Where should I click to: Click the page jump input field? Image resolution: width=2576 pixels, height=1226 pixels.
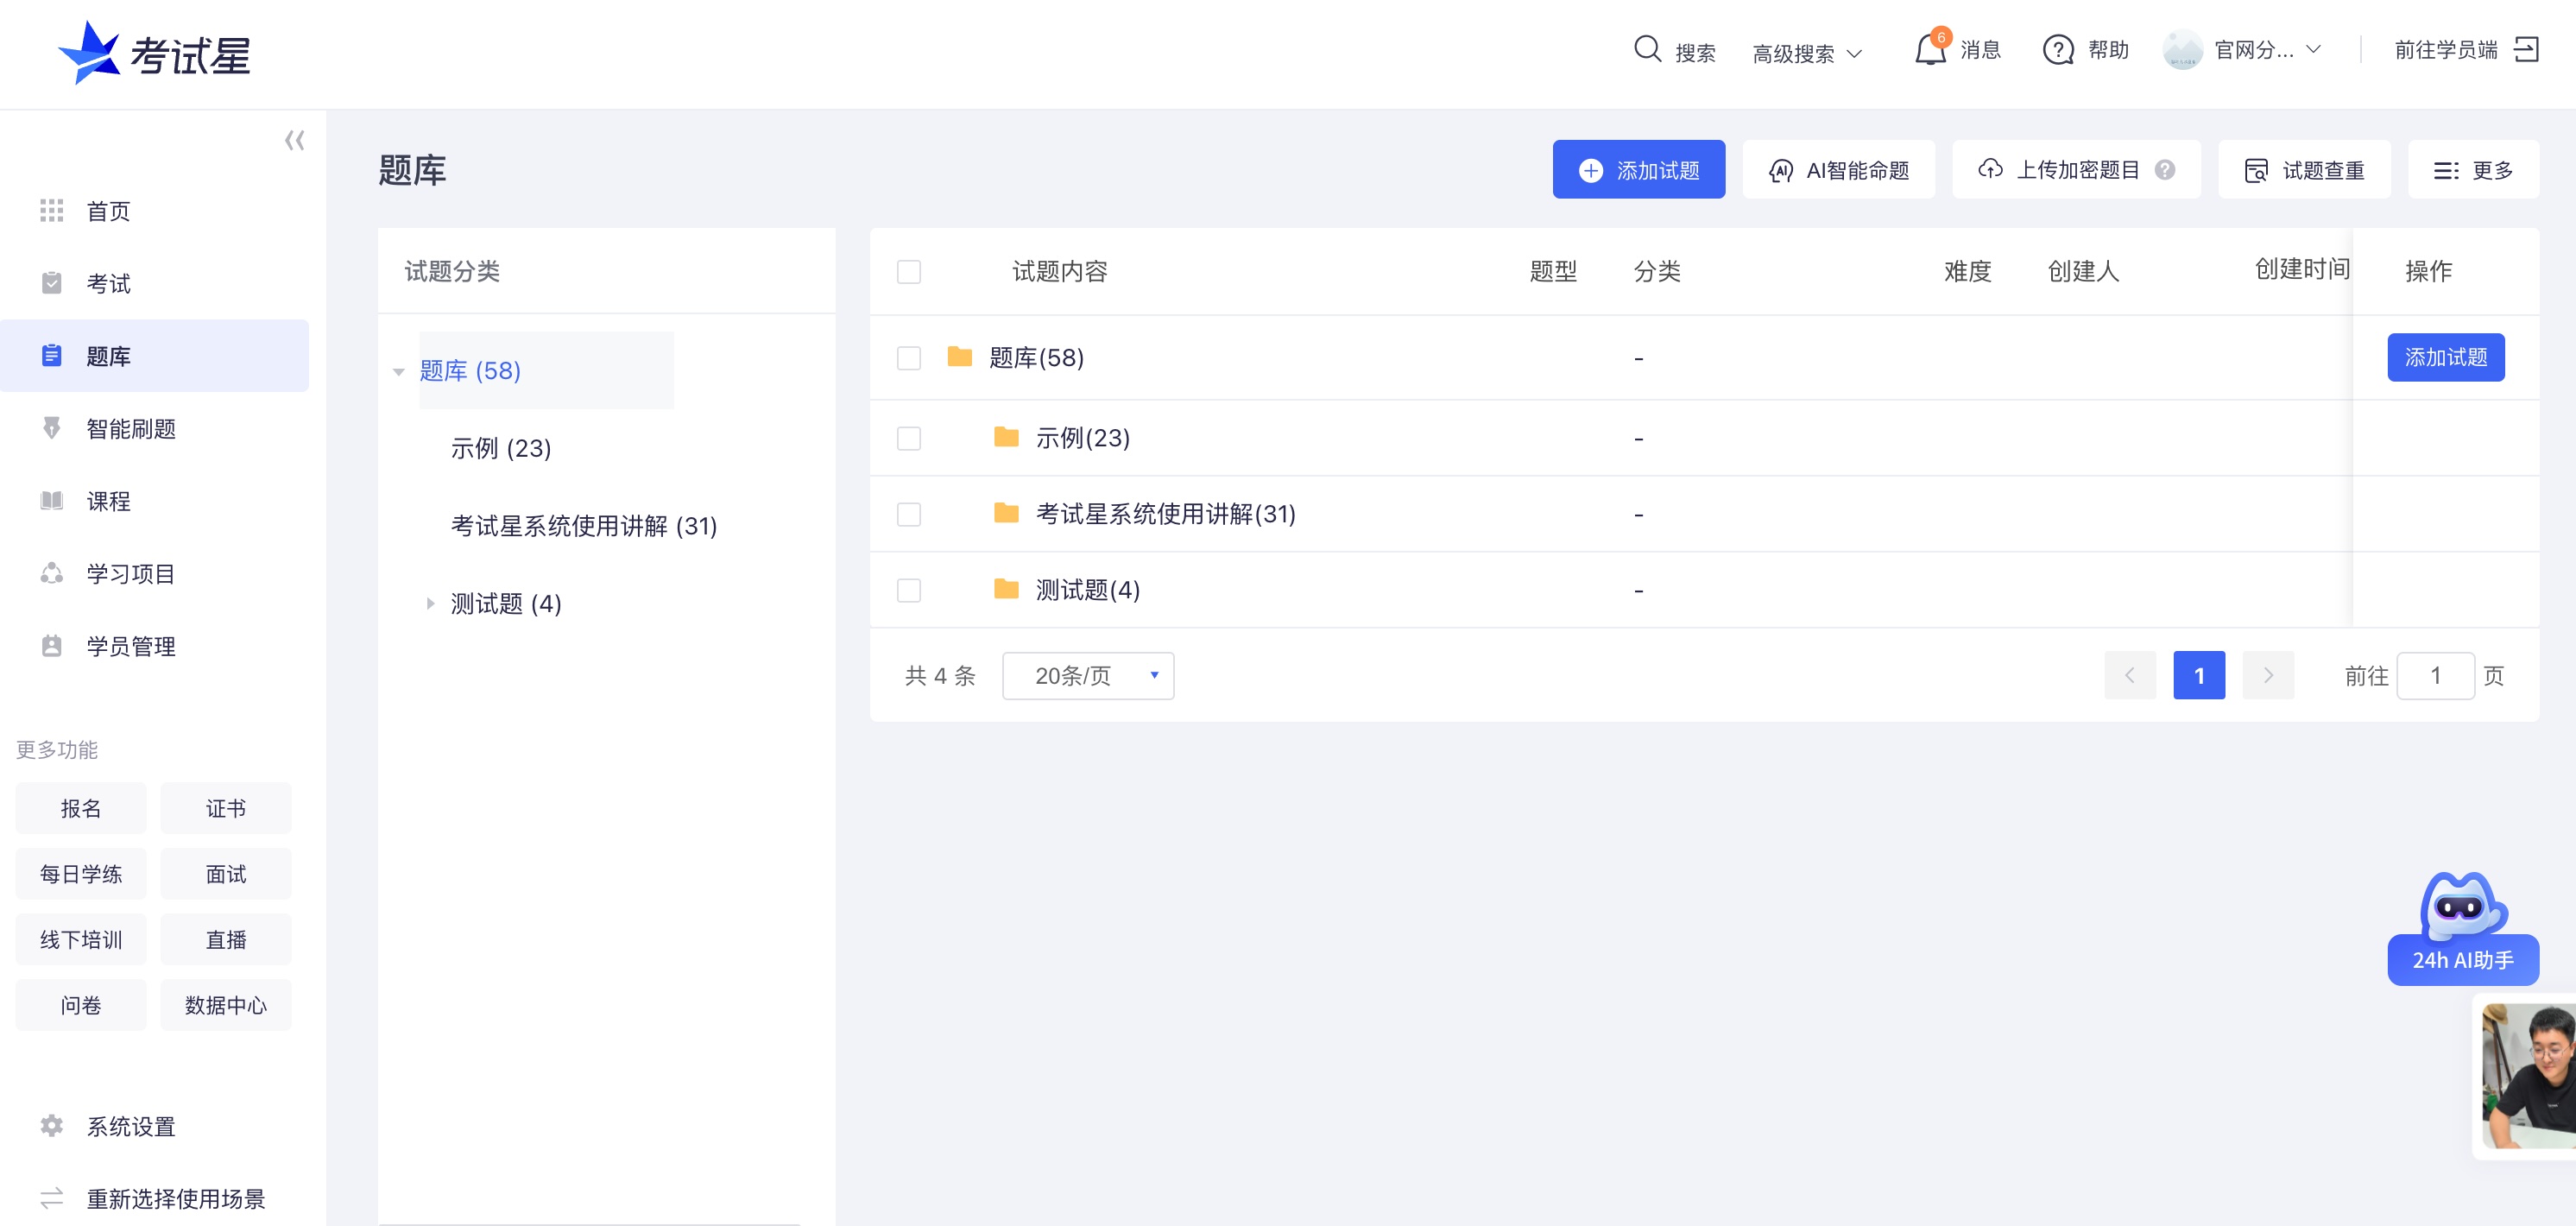coord(2435,676)
